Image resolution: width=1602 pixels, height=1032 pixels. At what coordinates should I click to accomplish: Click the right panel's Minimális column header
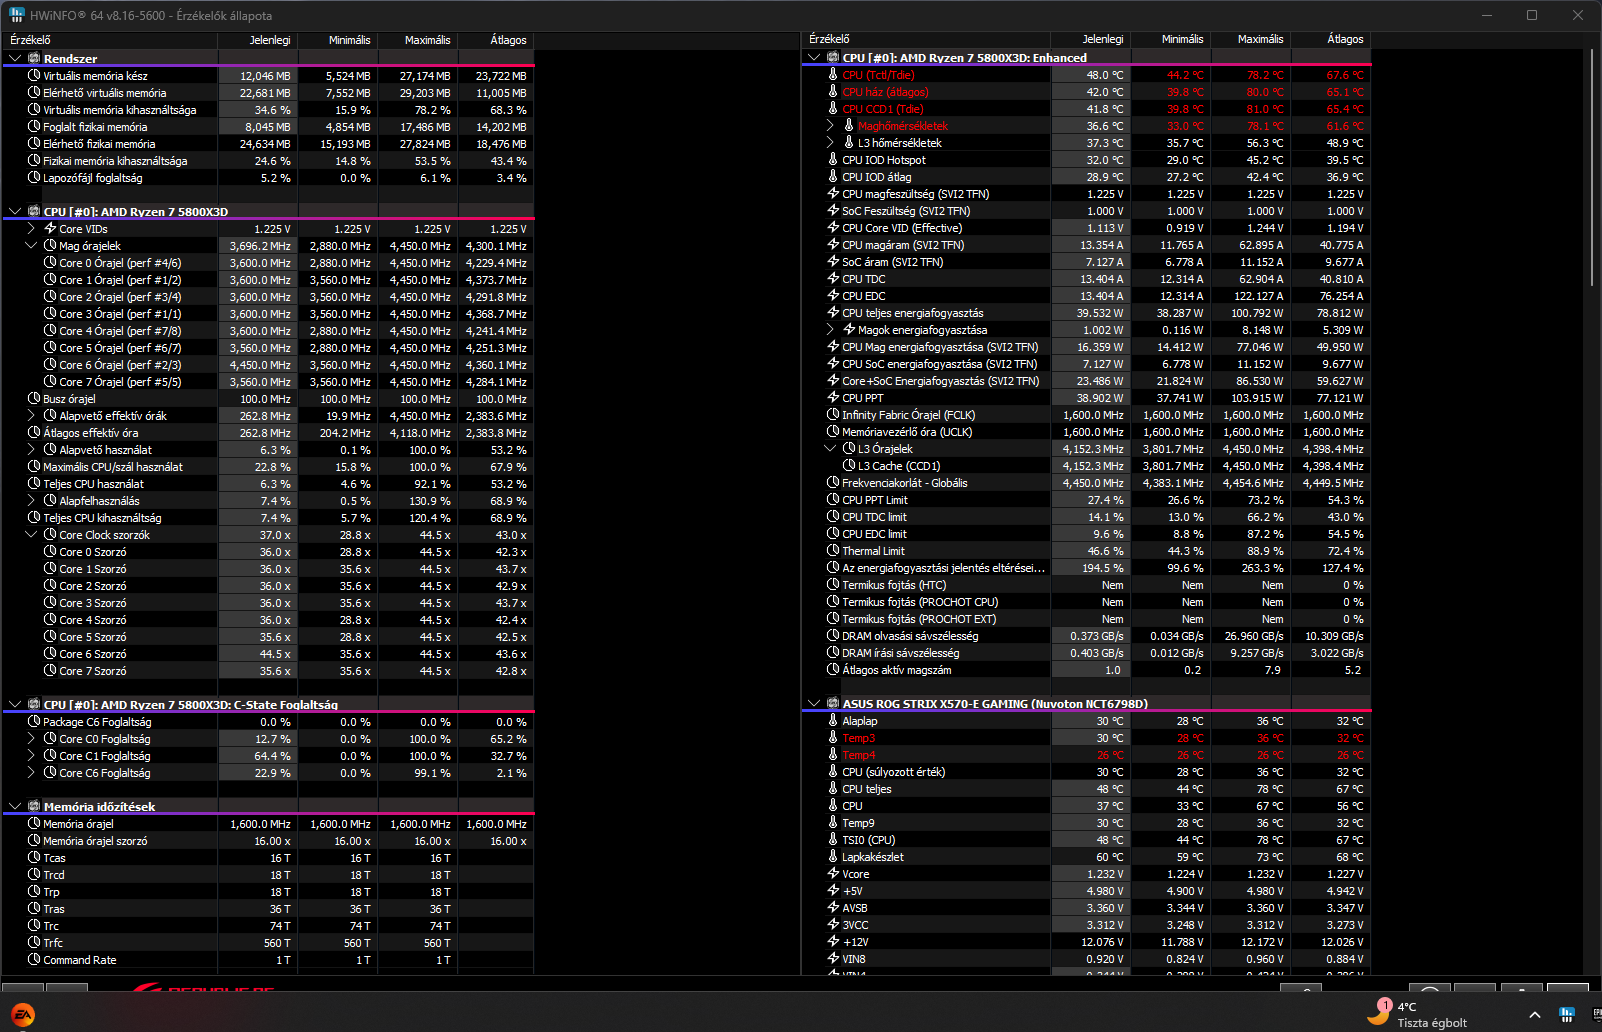coord(1171,39)
